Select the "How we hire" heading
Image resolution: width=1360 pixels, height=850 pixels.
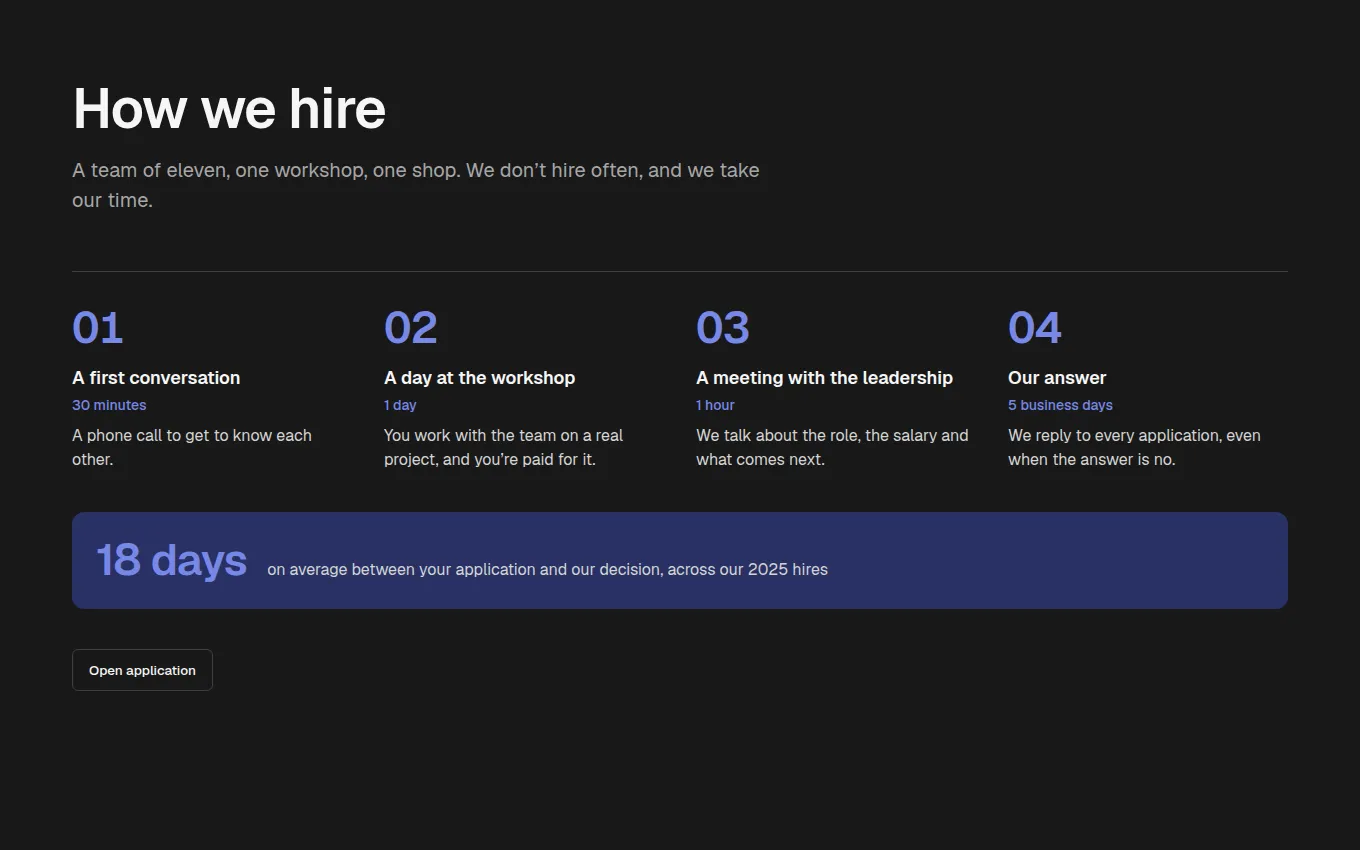(229, 108)
